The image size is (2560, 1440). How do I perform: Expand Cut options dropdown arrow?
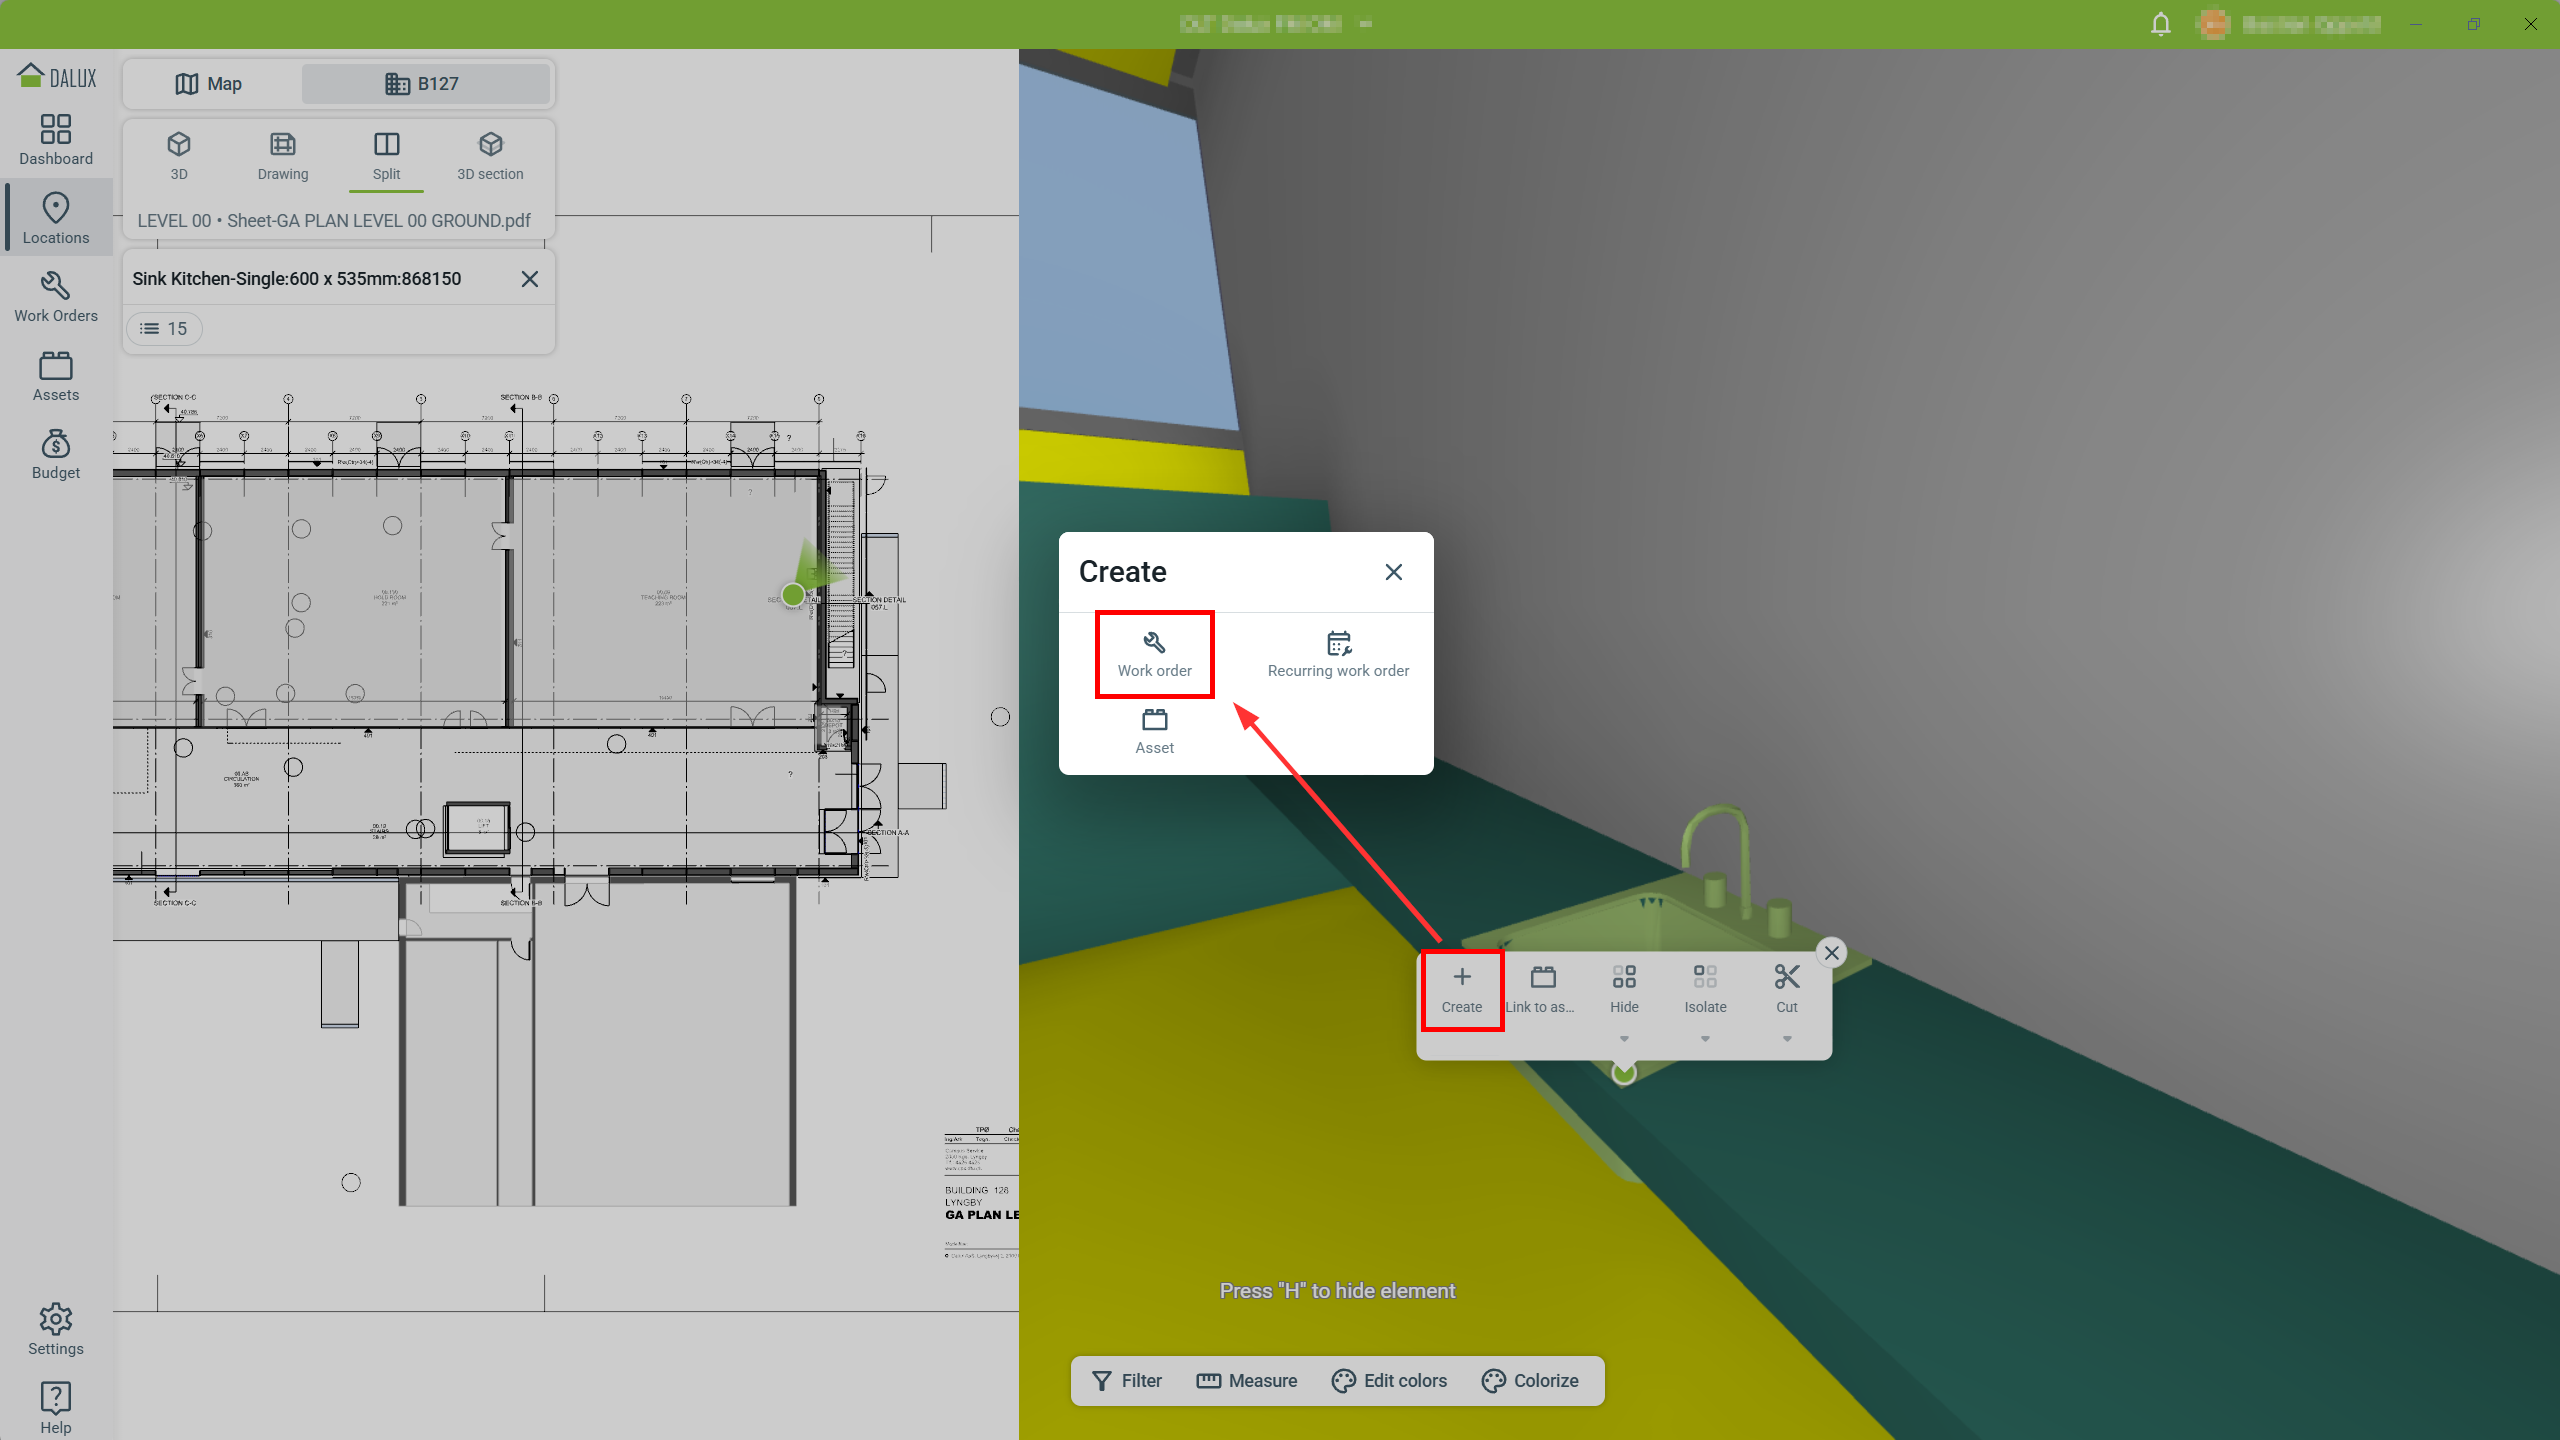[x=1787, y=1039]
